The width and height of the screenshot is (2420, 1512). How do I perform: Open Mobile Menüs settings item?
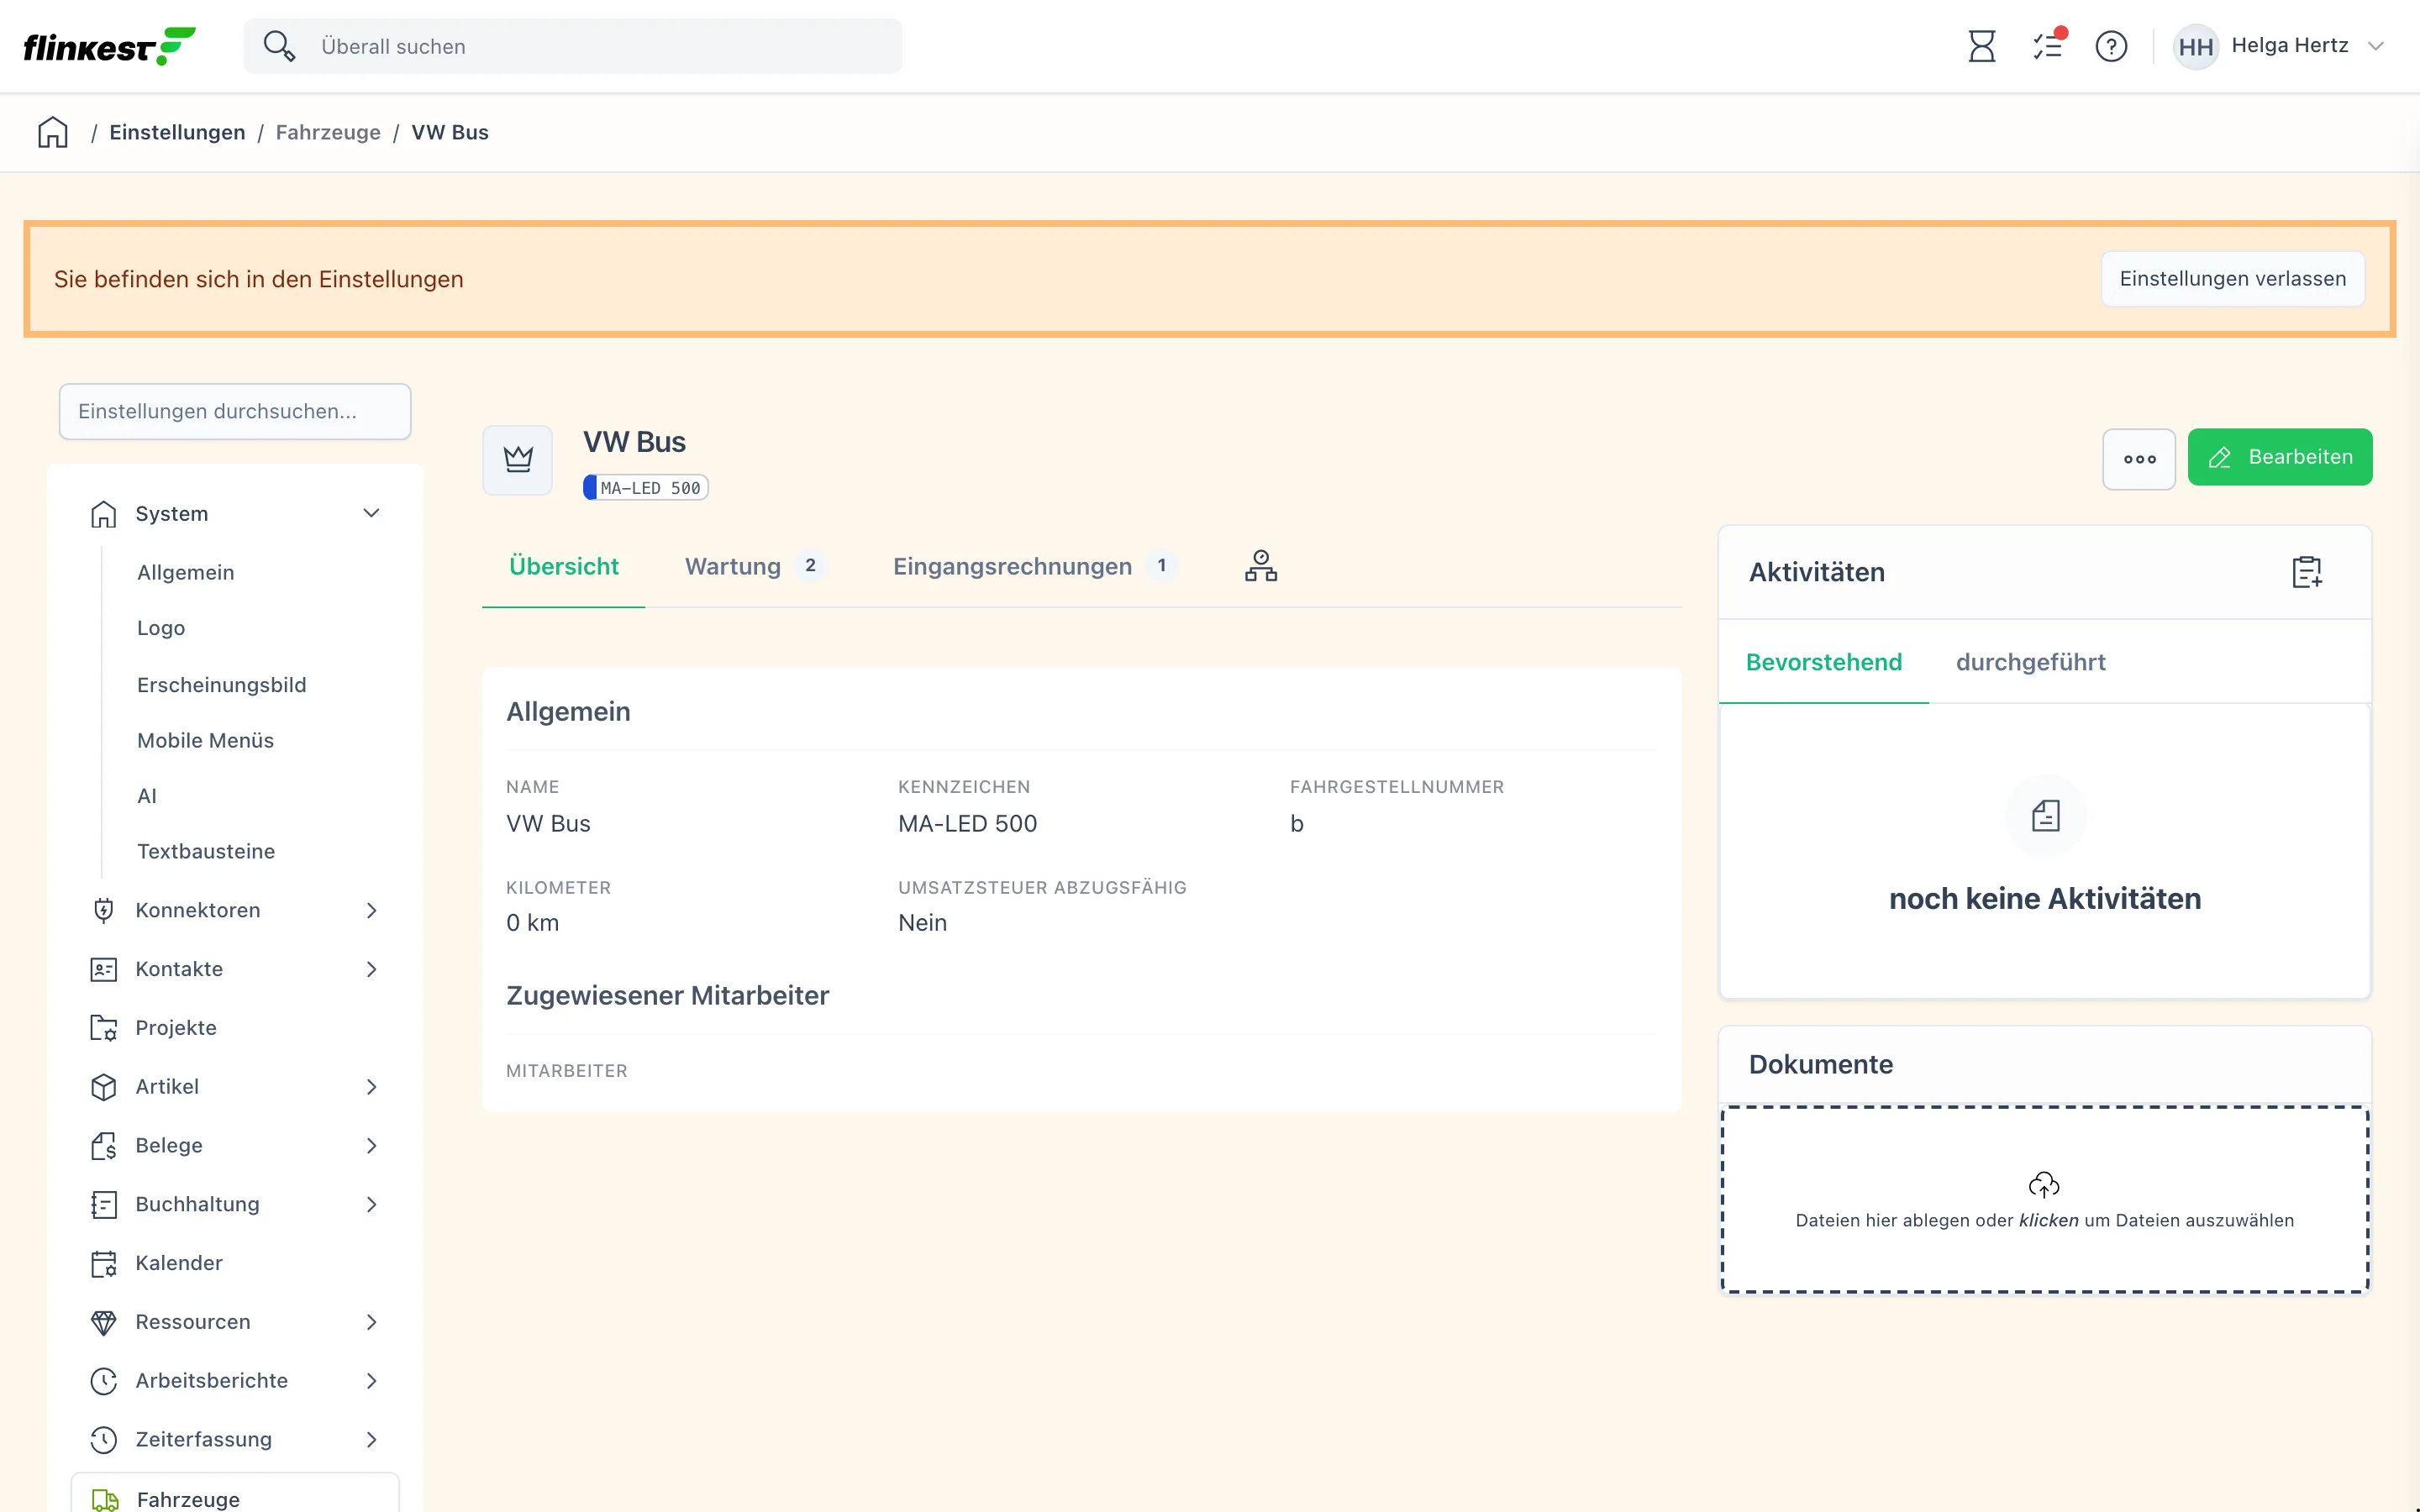coord(206,741)
